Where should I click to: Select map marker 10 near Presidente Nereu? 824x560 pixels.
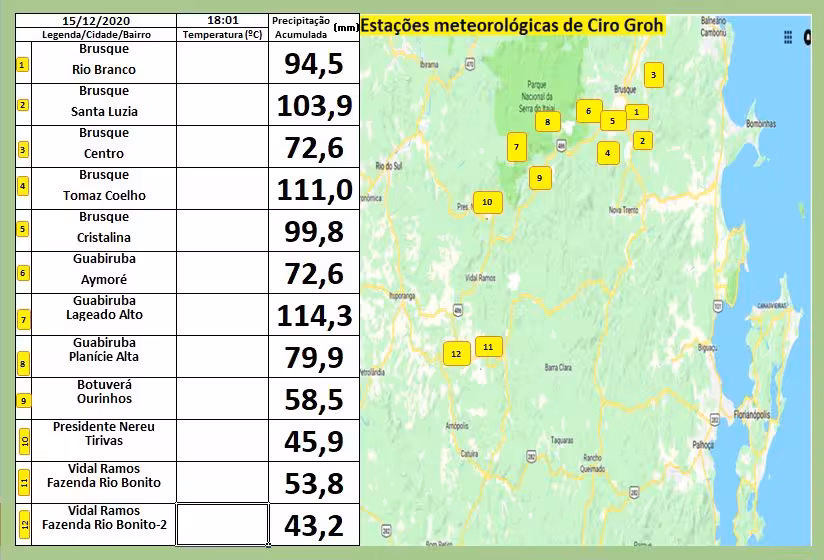(x=487, y=202)
